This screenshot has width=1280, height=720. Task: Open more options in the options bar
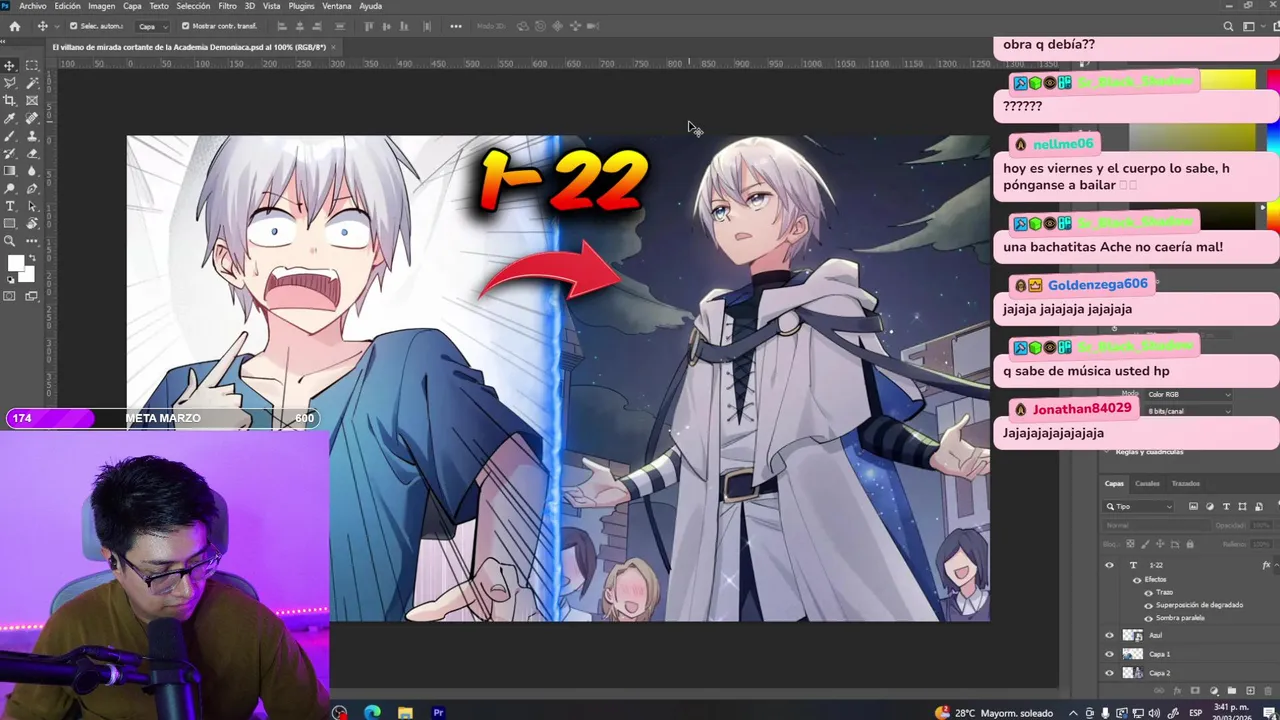coord(456,26)
